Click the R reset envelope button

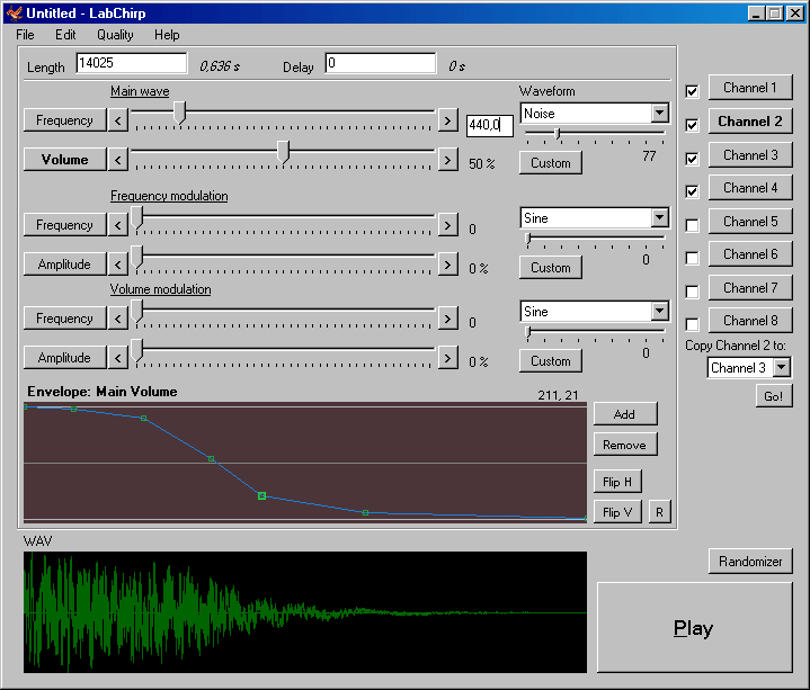tap(660, 512)
